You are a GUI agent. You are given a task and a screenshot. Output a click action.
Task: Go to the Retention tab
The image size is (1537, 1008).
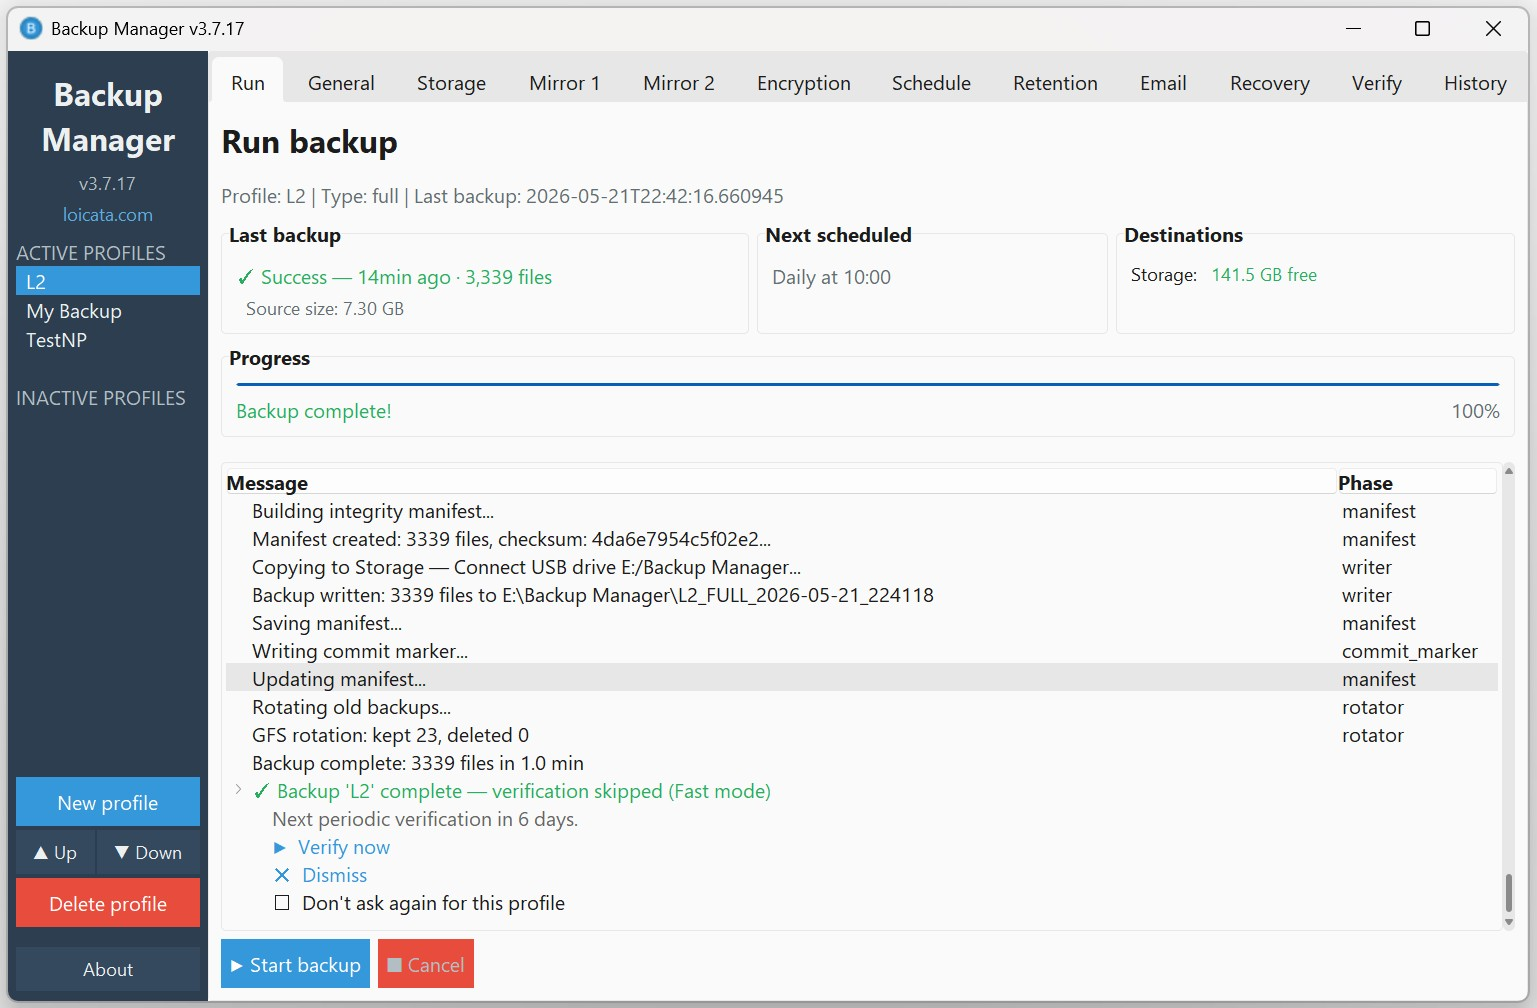coord(1055,83)
